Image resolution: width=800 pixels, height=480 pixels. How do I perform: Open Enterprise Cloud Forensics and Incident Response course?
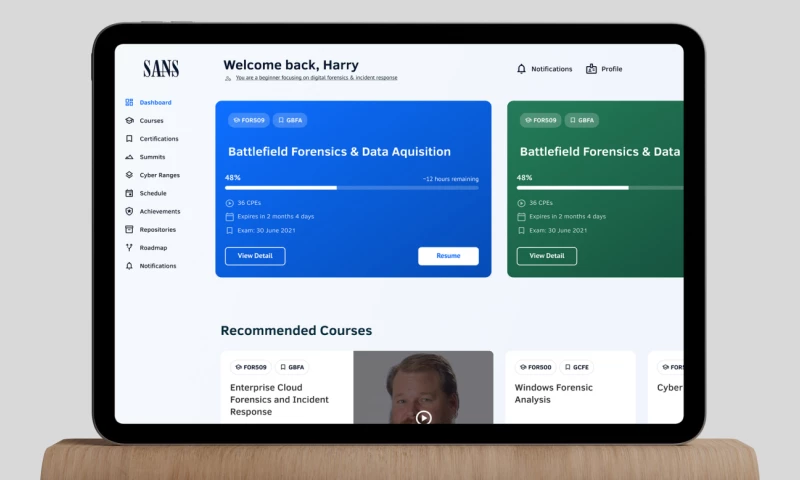tap(280, 400)
